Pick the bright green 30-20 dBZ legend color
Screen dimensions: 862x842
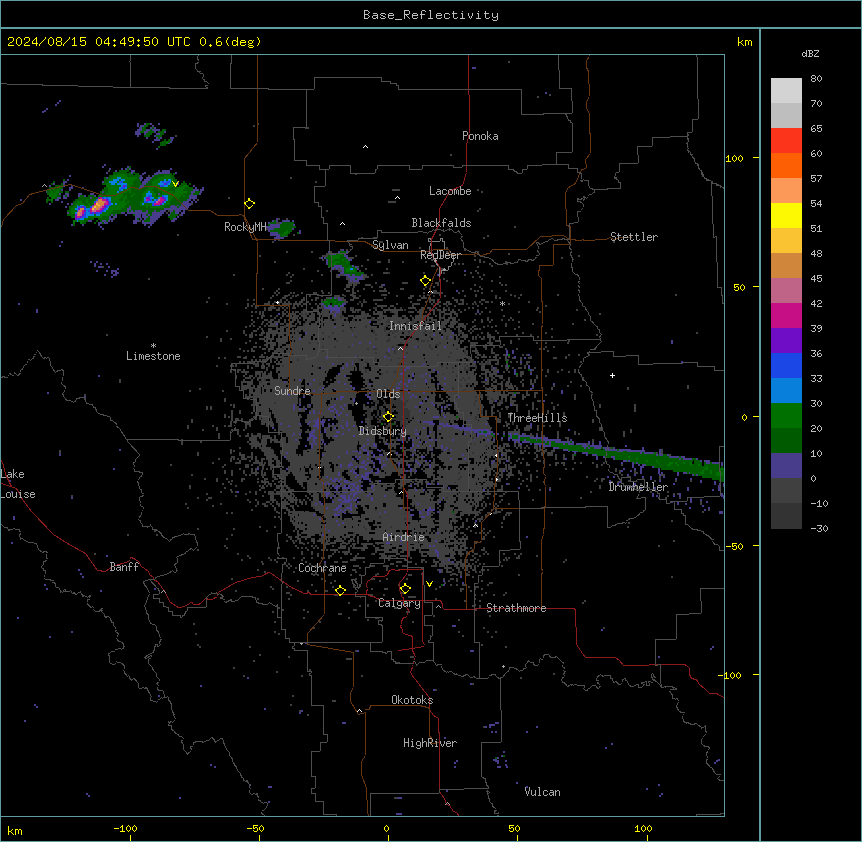point(786,416)
